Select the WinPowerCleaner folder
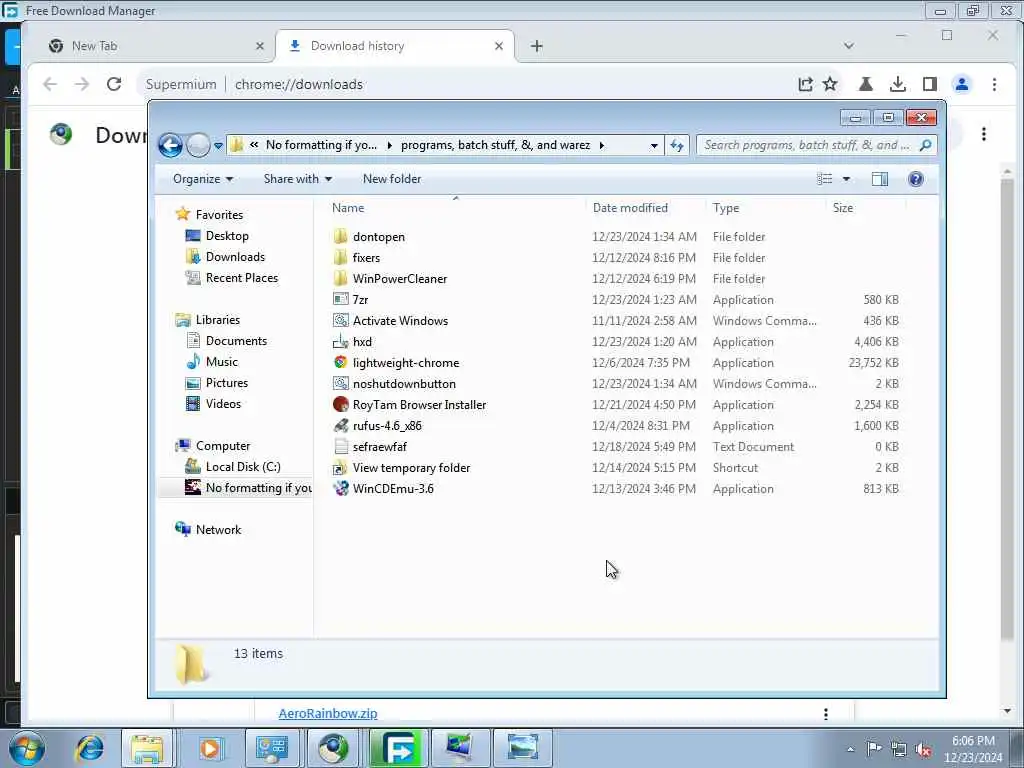 click(x=400, y=278)
